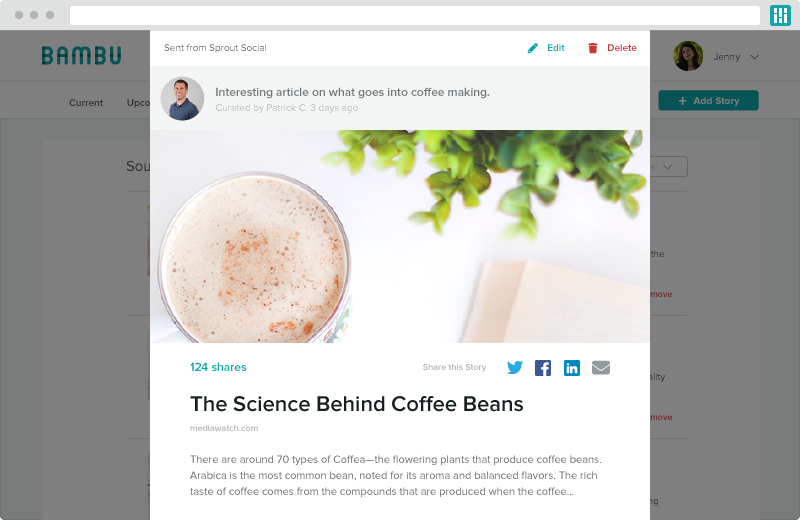This screenshot has width=800, height=520.
Task: Click the Edit text link
Action: pyautogui.click(x=556, y=48)
